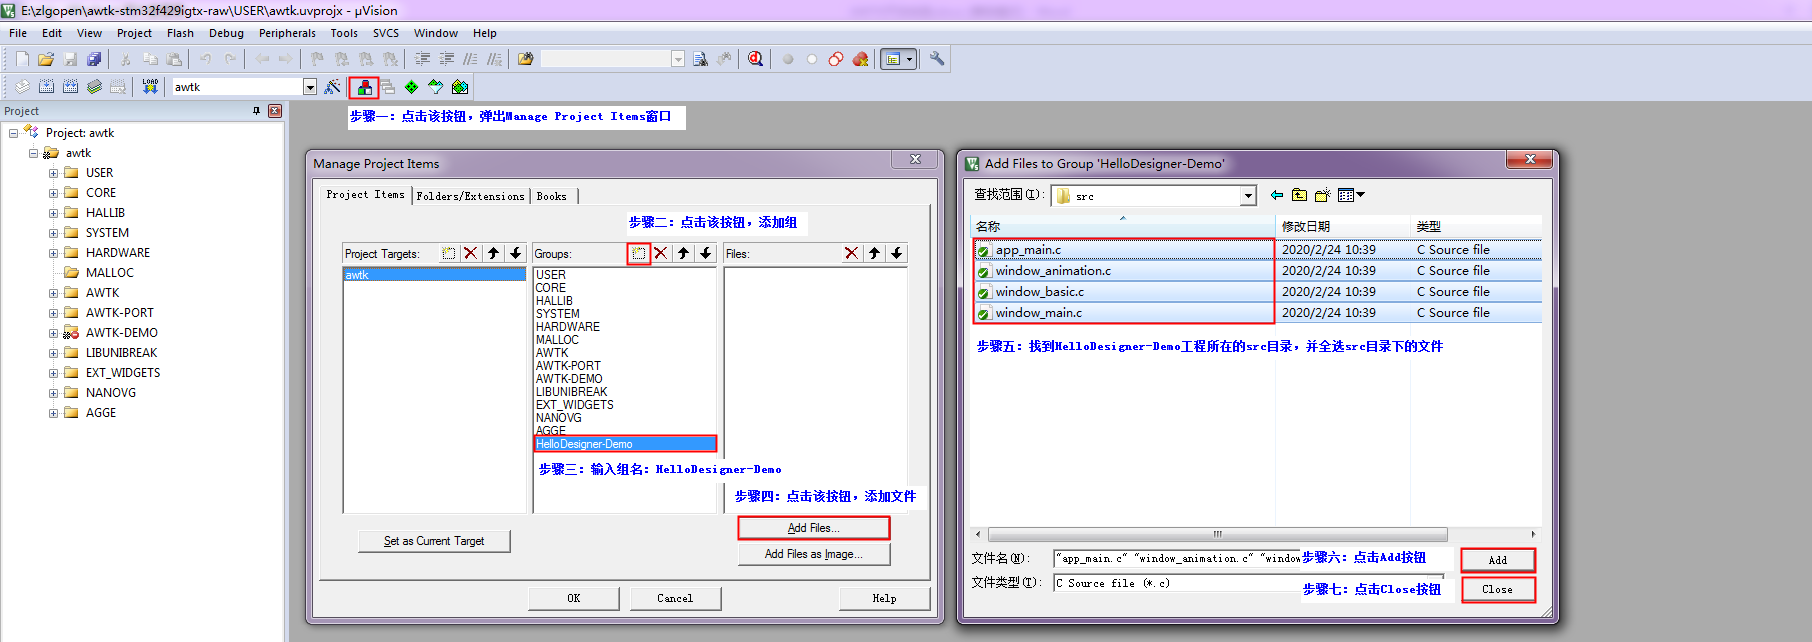
Task: Click the Add button in Add Files dialog
Action: (x=1497, y=560)
